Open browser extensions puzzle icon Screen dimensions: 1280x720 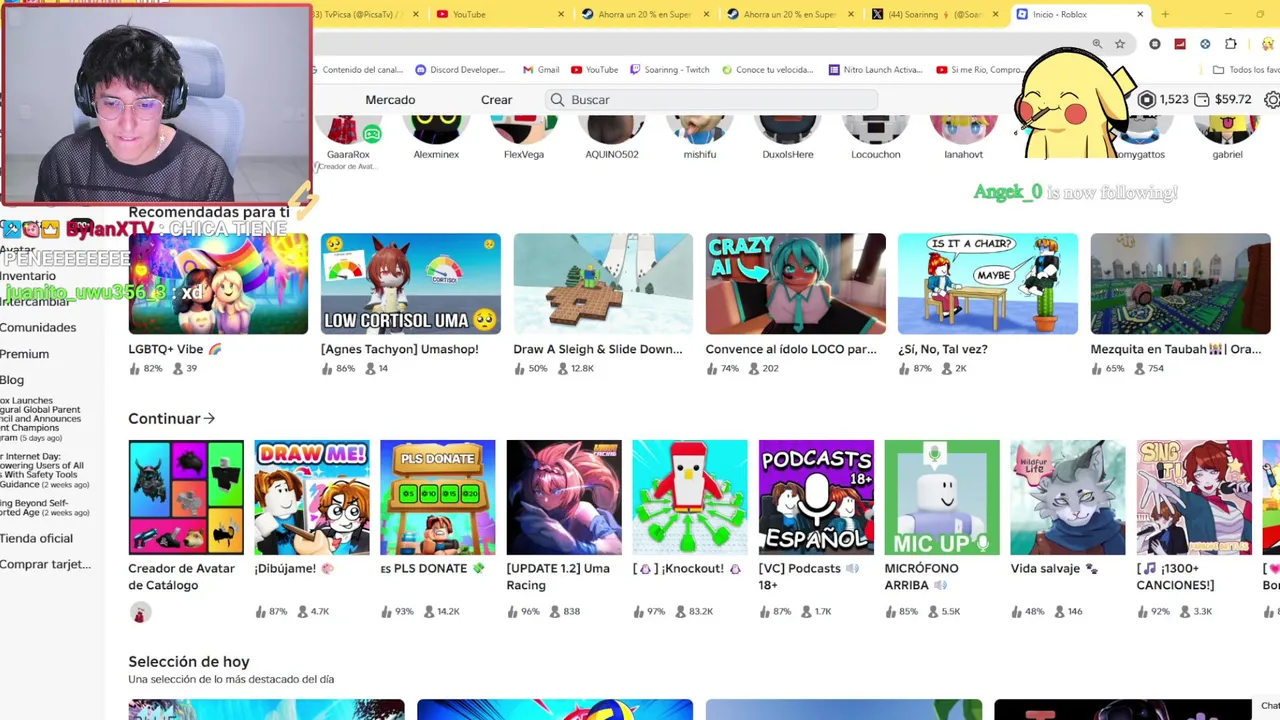[x=1231, y=44]
